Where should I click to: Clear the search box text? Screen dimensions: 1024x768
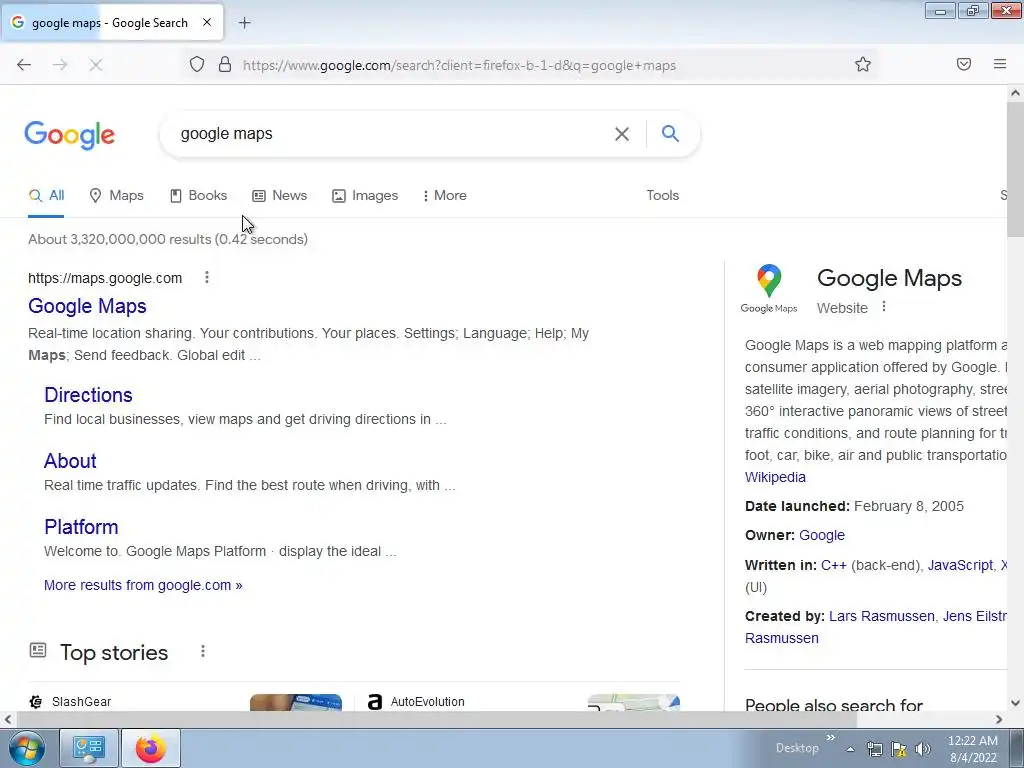pyautogui.click(x=622, y=134)
